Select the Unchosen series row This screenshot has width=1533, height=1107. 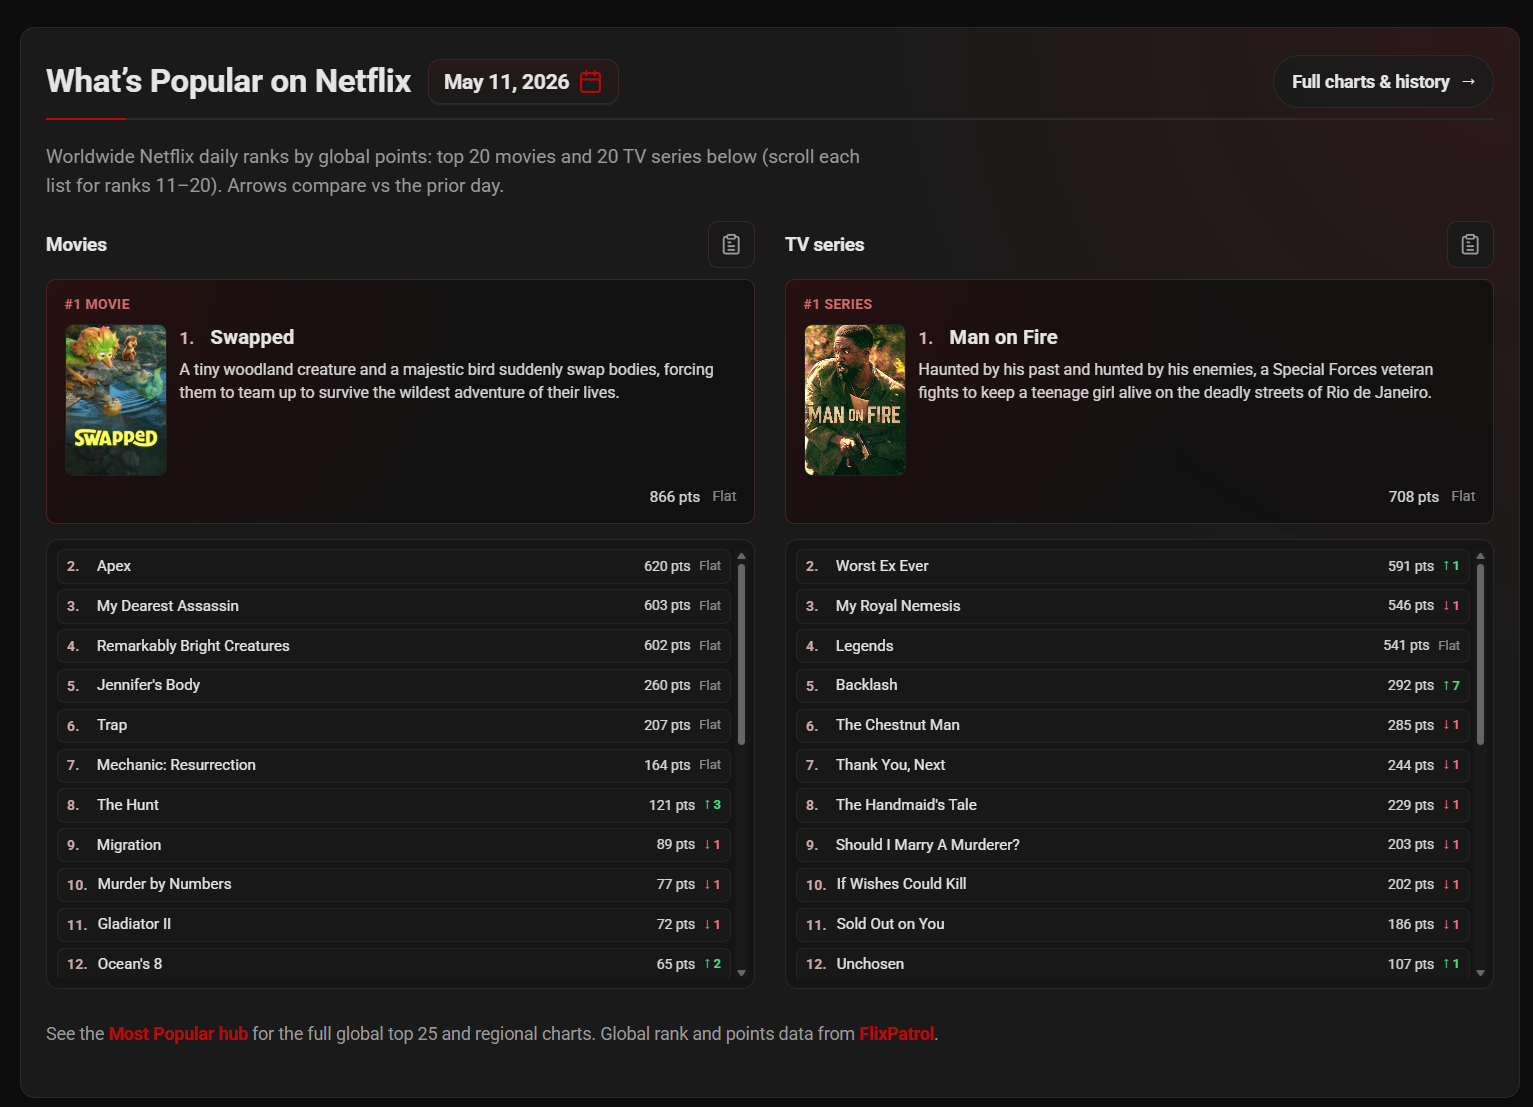pos(1133,964)
